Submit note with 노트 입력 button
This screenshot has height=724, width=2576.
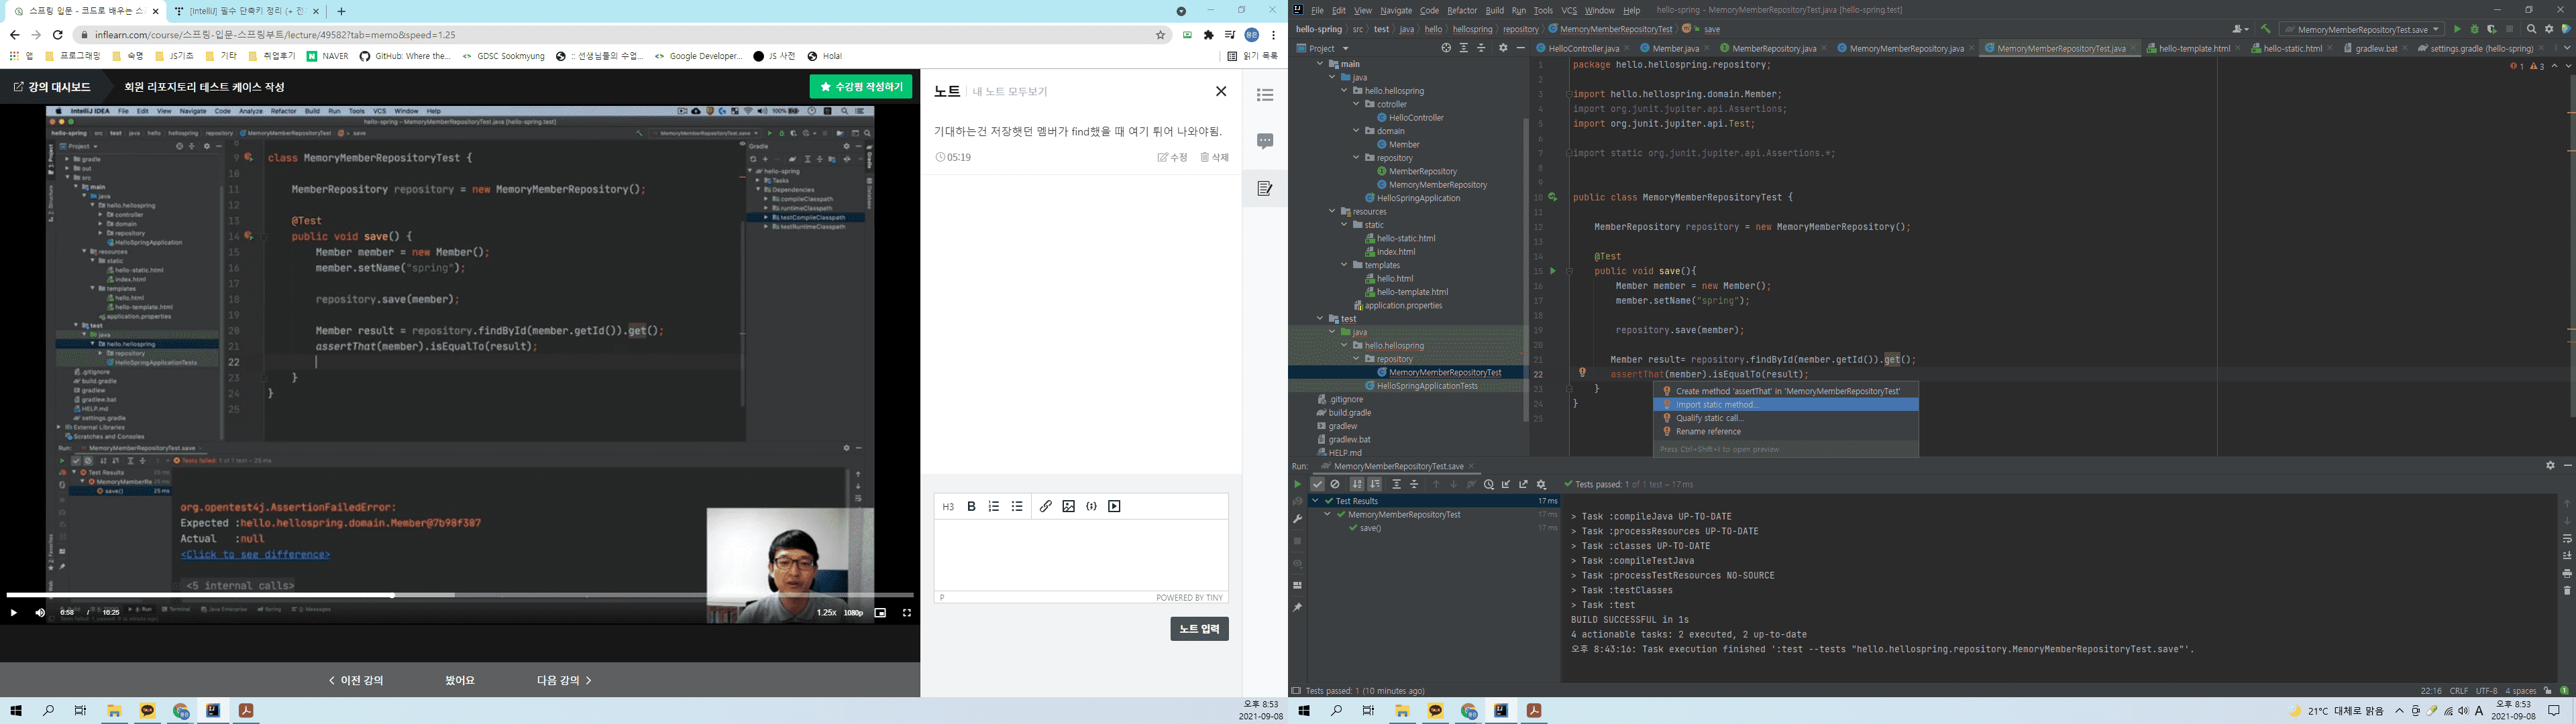tap(1200, 629)
